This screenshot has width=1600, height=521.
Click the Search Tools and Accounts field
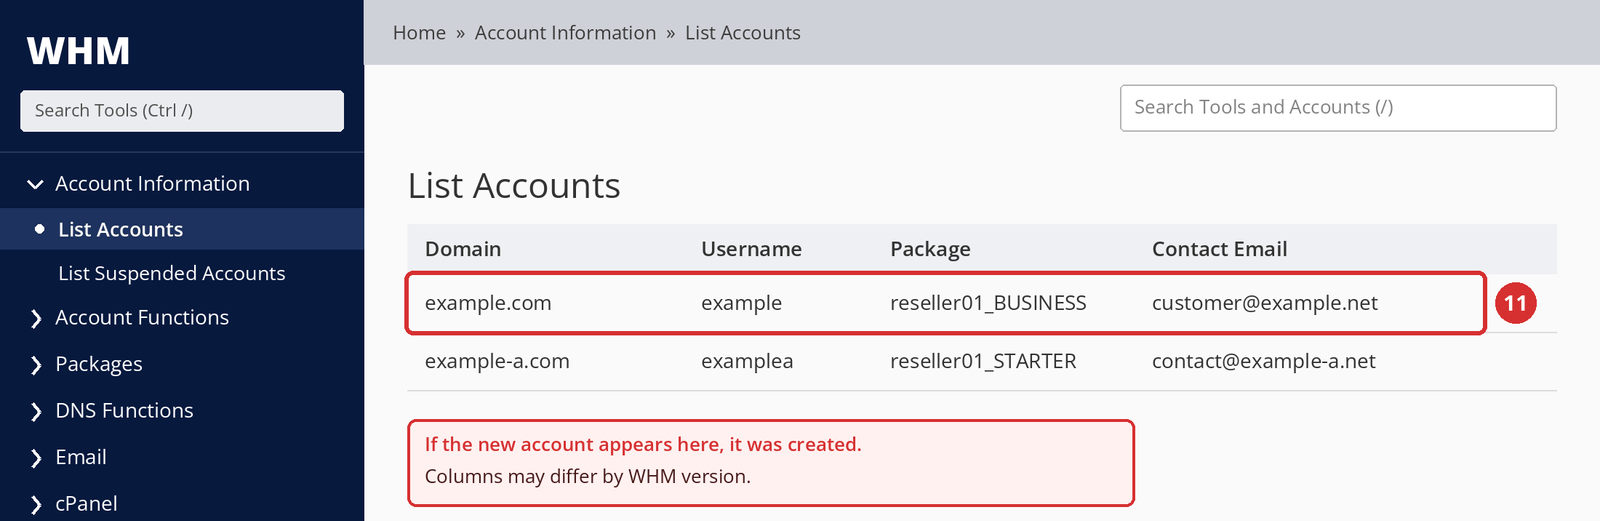[1338, 108]
